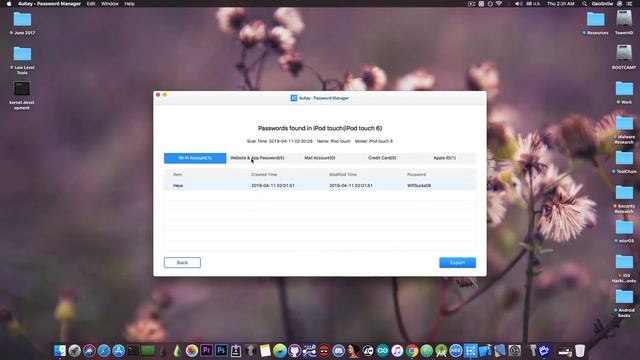Image resolution: width=640 pixels, height=360 pixels.
Task: Open Spotlight search magnifier icon
Action: click(x=584, y=4)
